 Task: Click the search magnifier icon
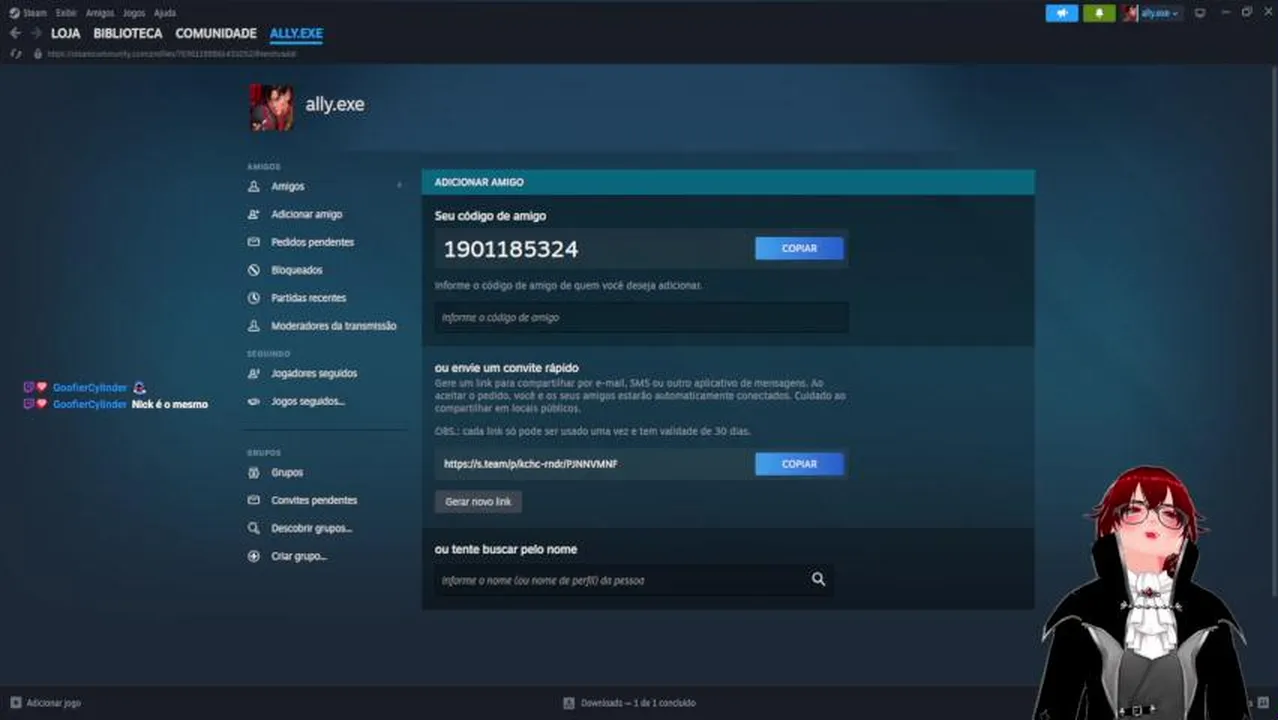(818, 579)
